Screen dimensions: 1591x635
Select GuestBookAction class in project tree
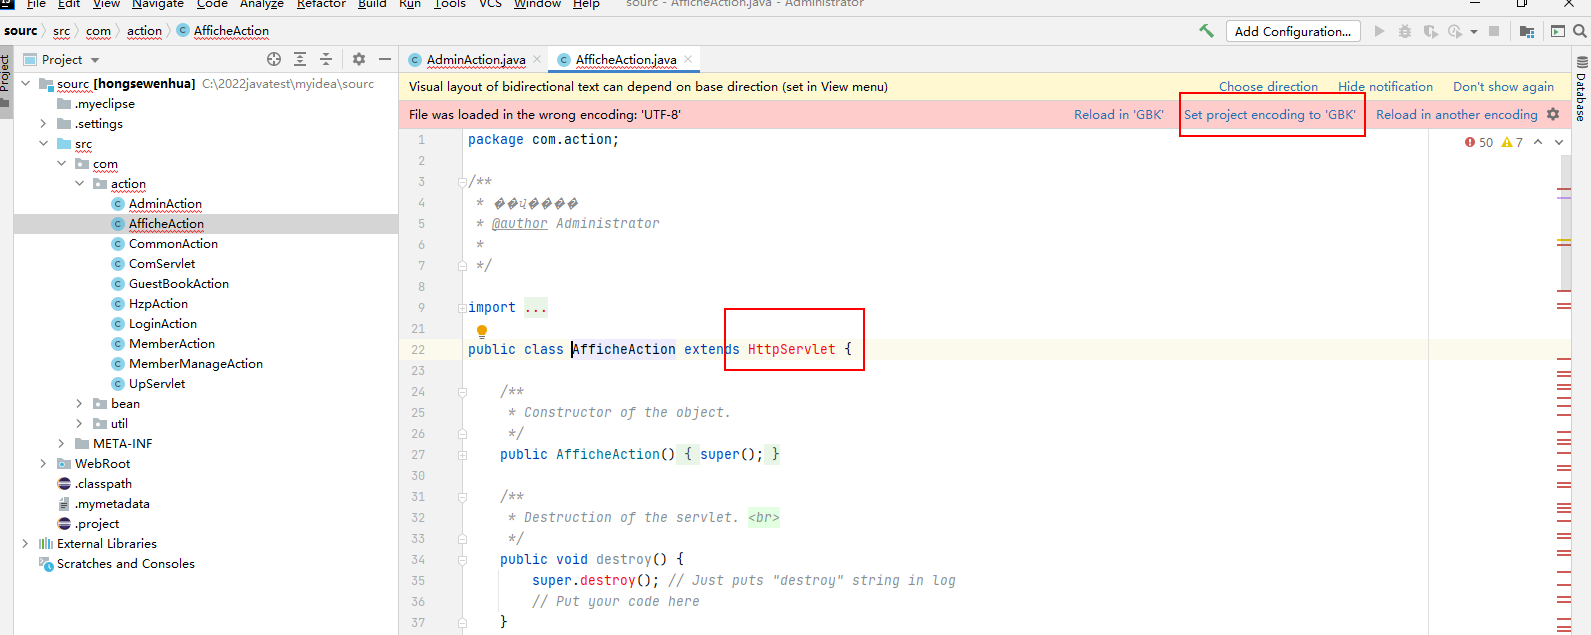pos(179,283)
